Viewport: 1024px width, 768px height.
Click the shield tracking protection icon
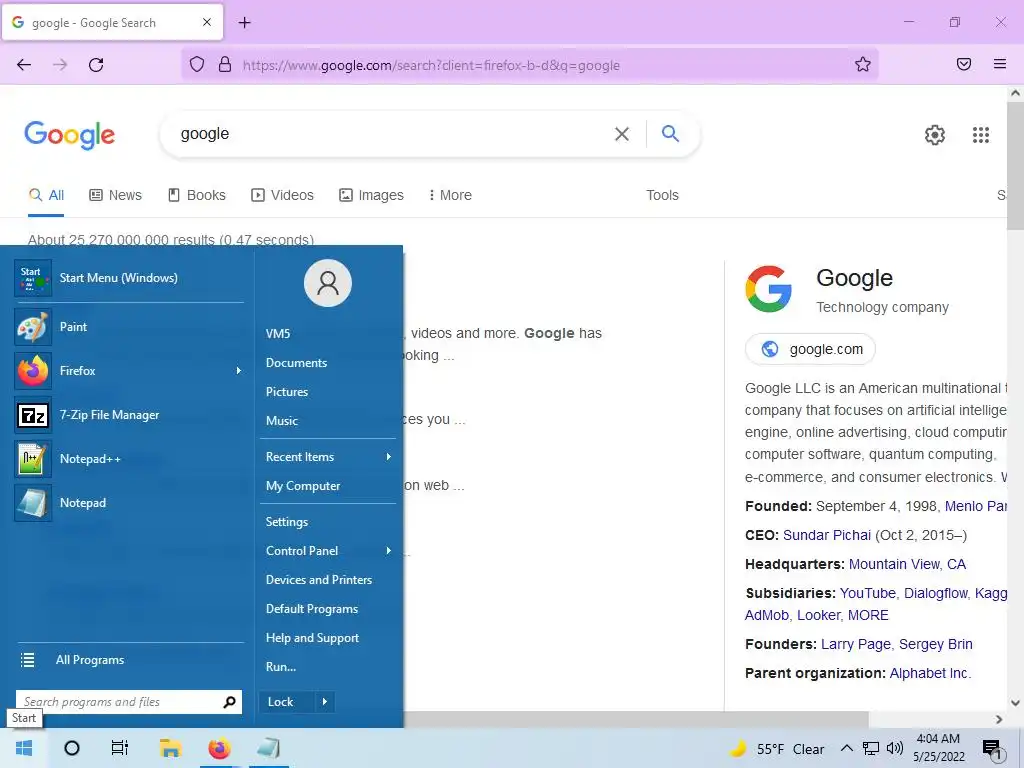click(197, 65)
